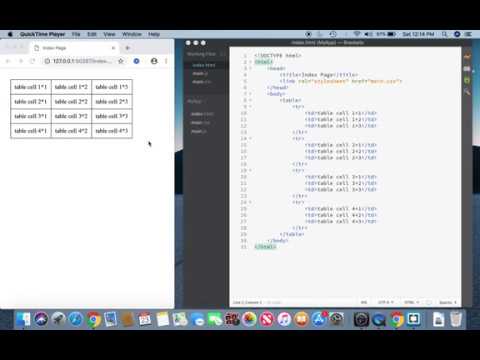This screenshot has width=480, height=360.
Task: Open QuickTime Player from the Dock
Action: coord(379,320)
